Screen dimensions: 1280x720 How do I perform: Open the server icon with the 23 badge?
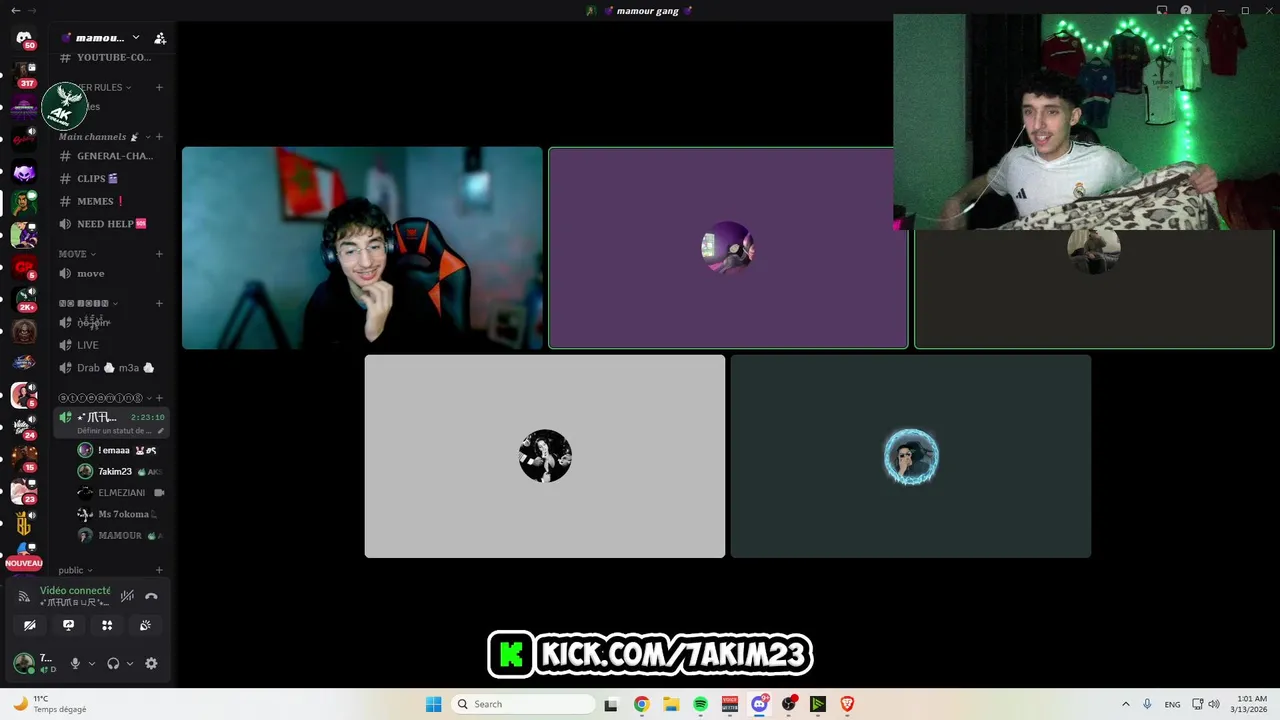pos(24,490)
